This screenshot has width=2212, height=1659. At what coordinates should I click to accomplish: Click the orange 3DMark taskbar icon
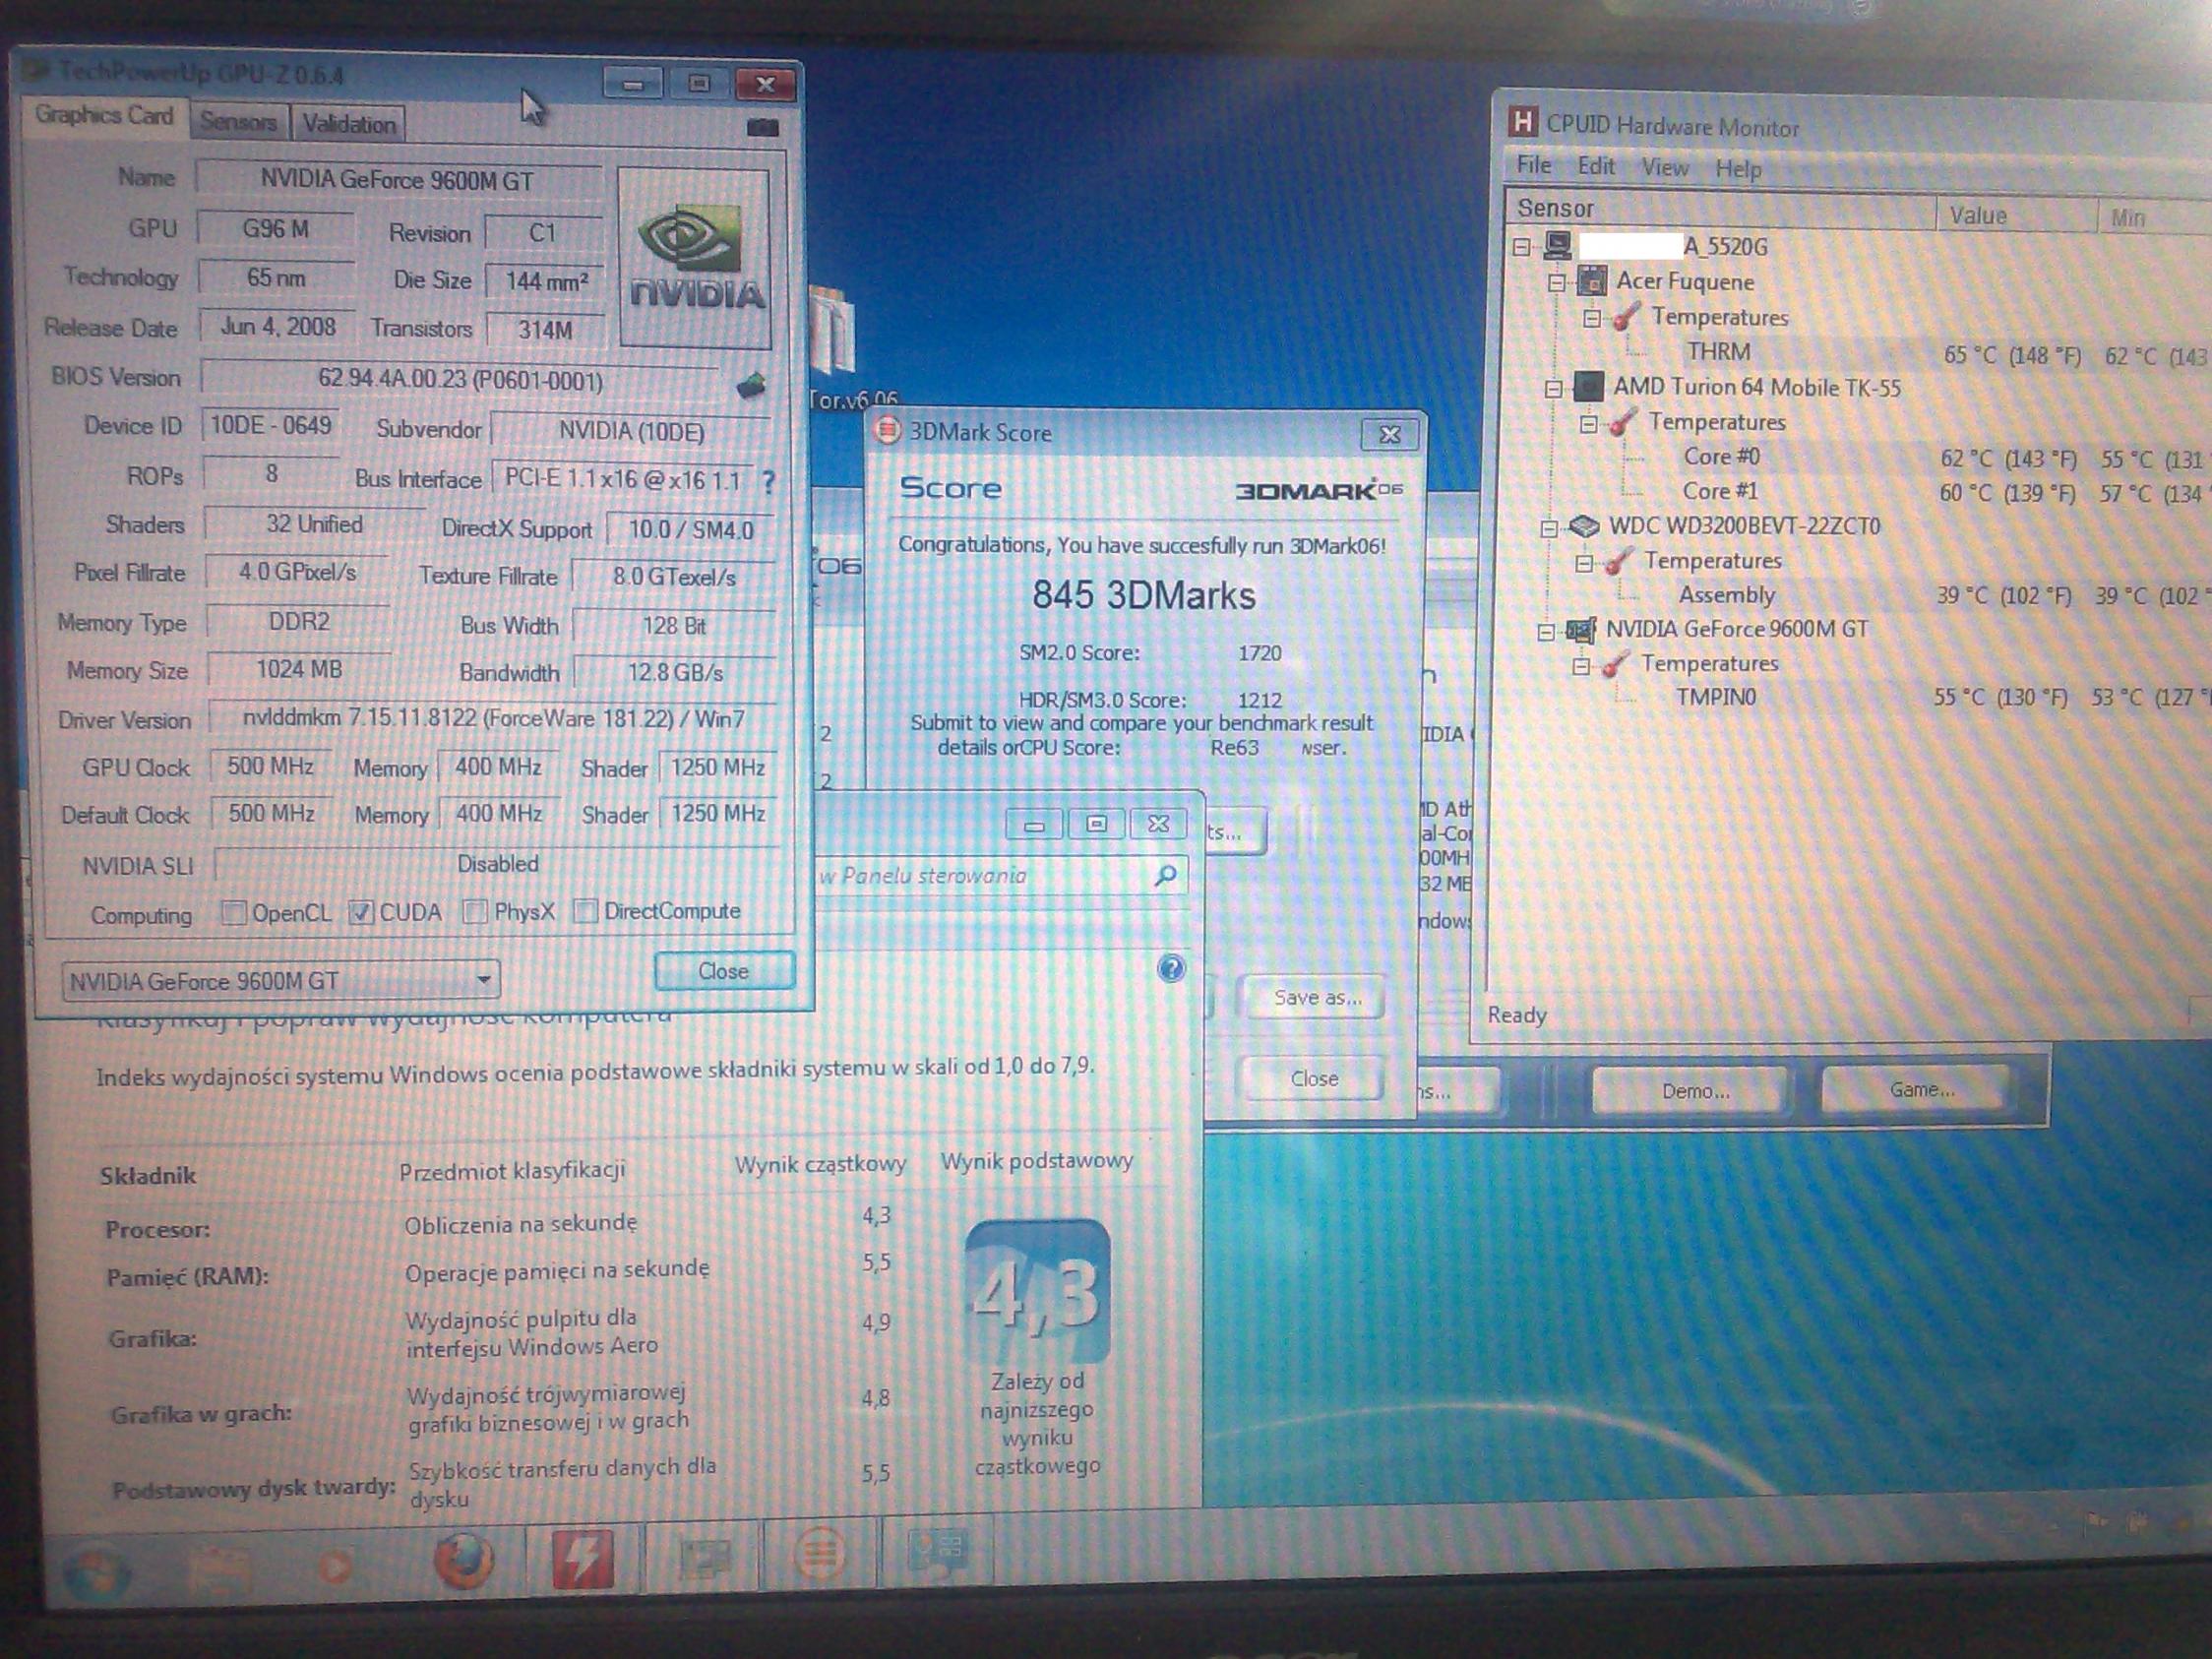click(x=820, y=1554)
